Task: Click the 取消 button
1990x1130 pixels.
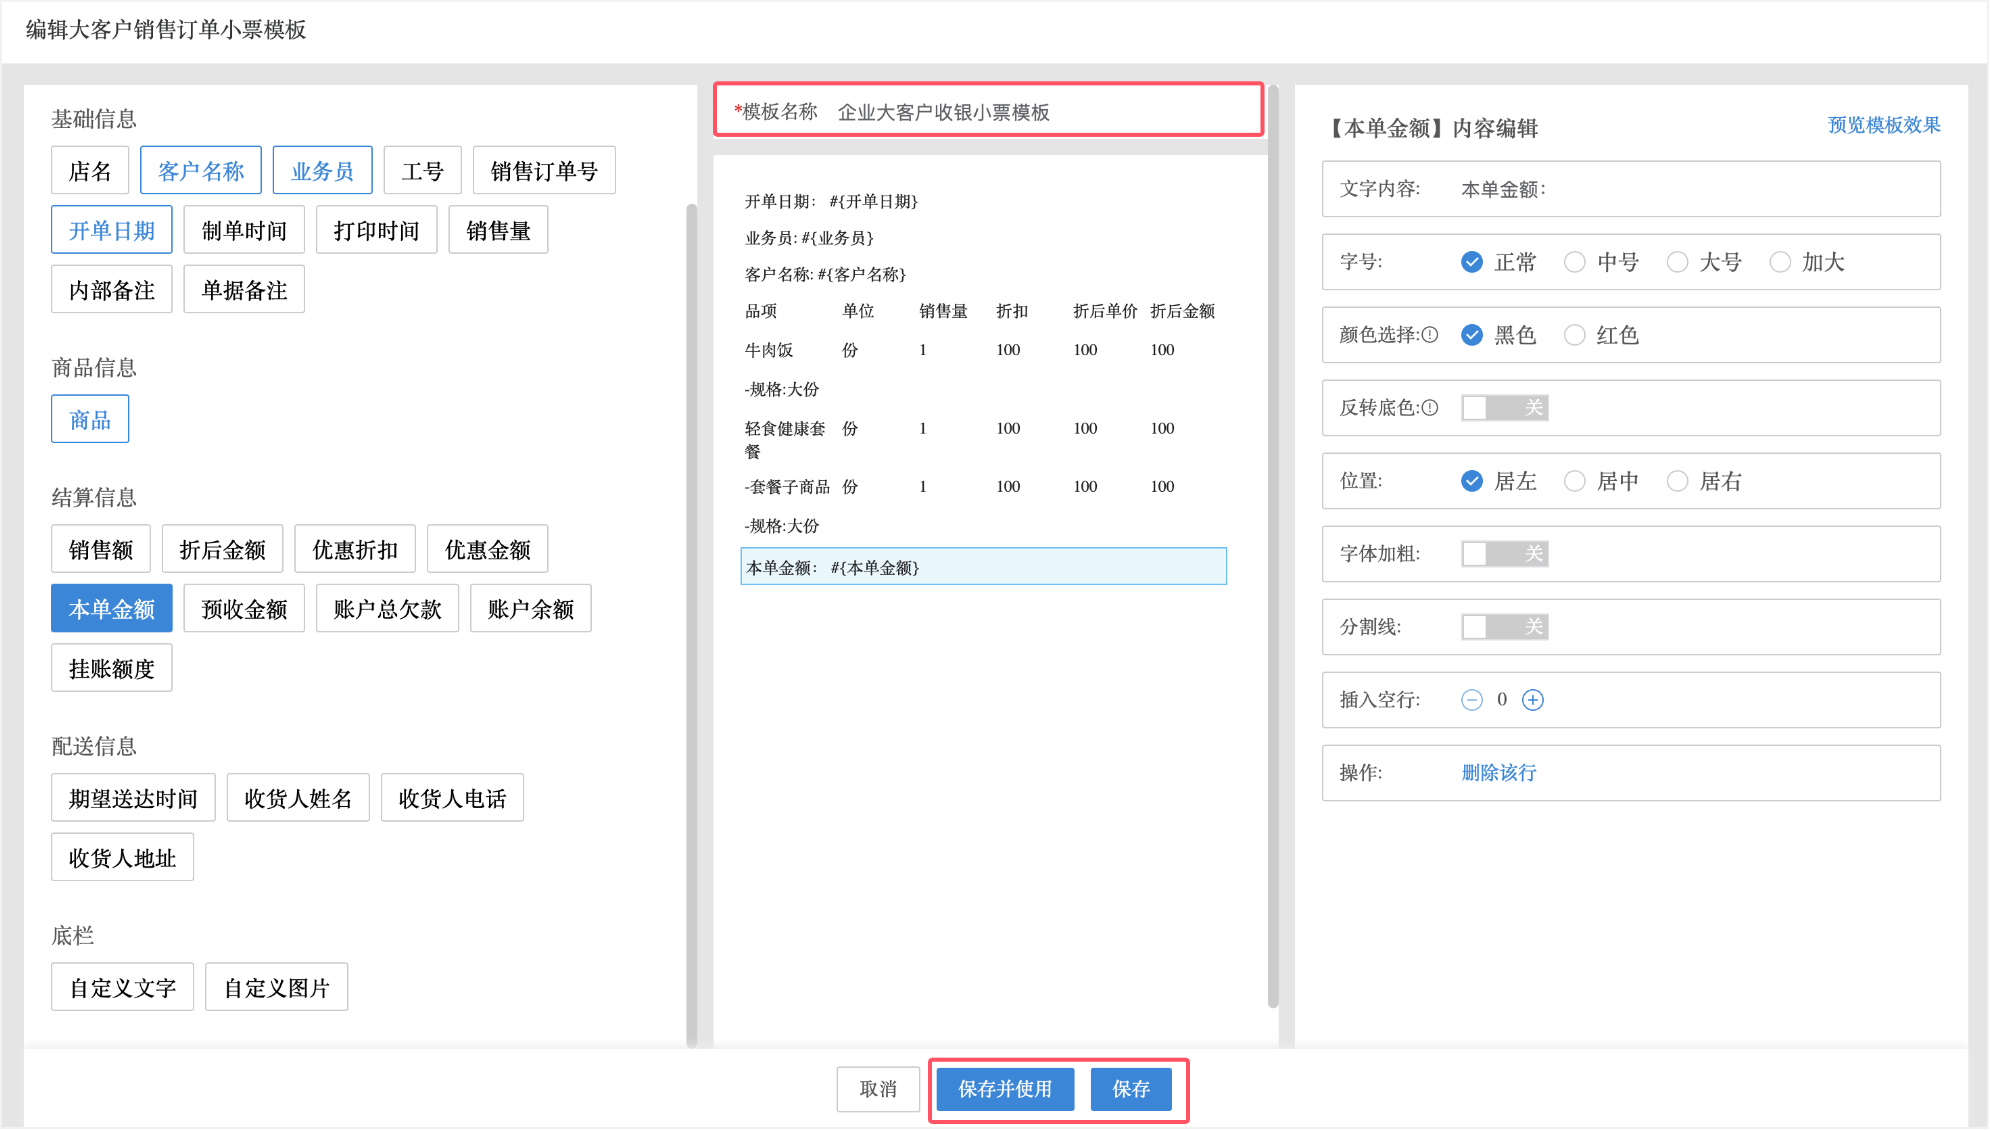Action: [x=877, y=1089]
